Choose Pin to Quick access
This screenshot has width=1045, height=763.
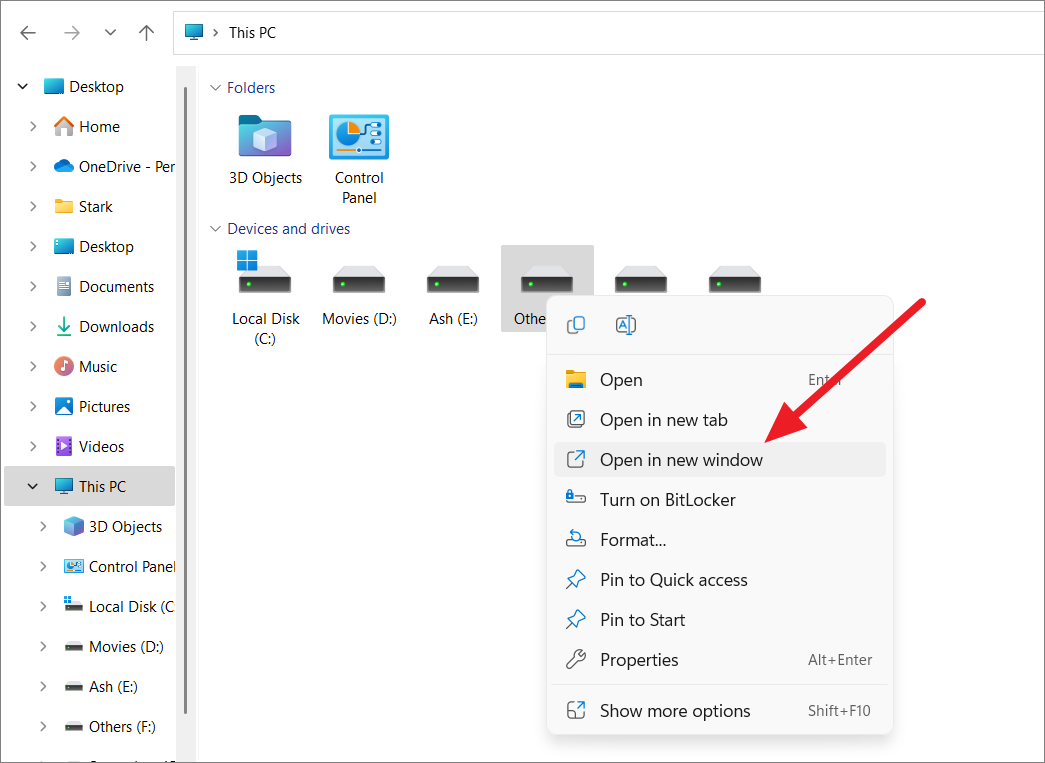[x=720, y=580]
